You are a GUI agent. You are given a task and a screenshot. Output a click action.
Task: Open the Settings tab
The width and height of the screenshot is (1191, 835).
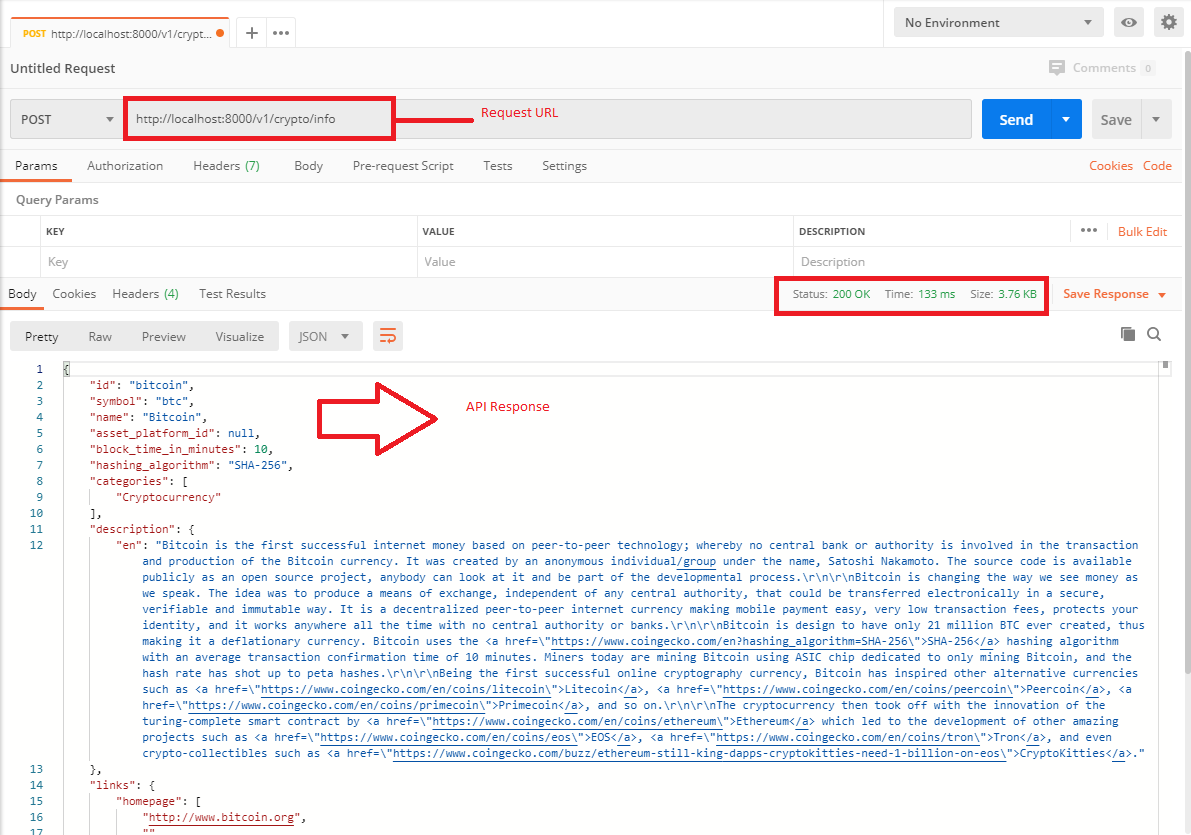pos(564,166)
